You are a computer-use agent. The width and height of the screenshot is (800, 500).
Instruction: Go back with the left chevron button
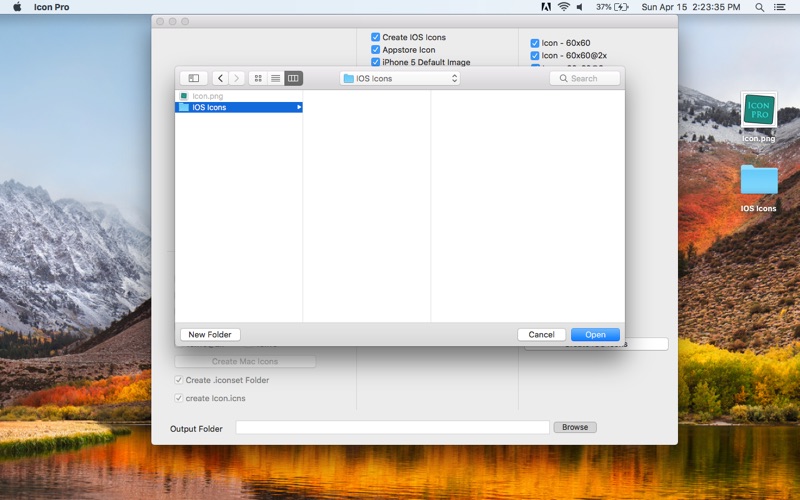220,78
